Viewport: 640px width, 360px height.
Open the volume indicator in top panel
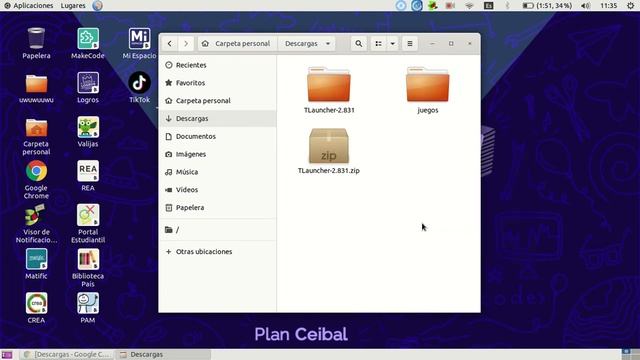[x=586, y=5]
